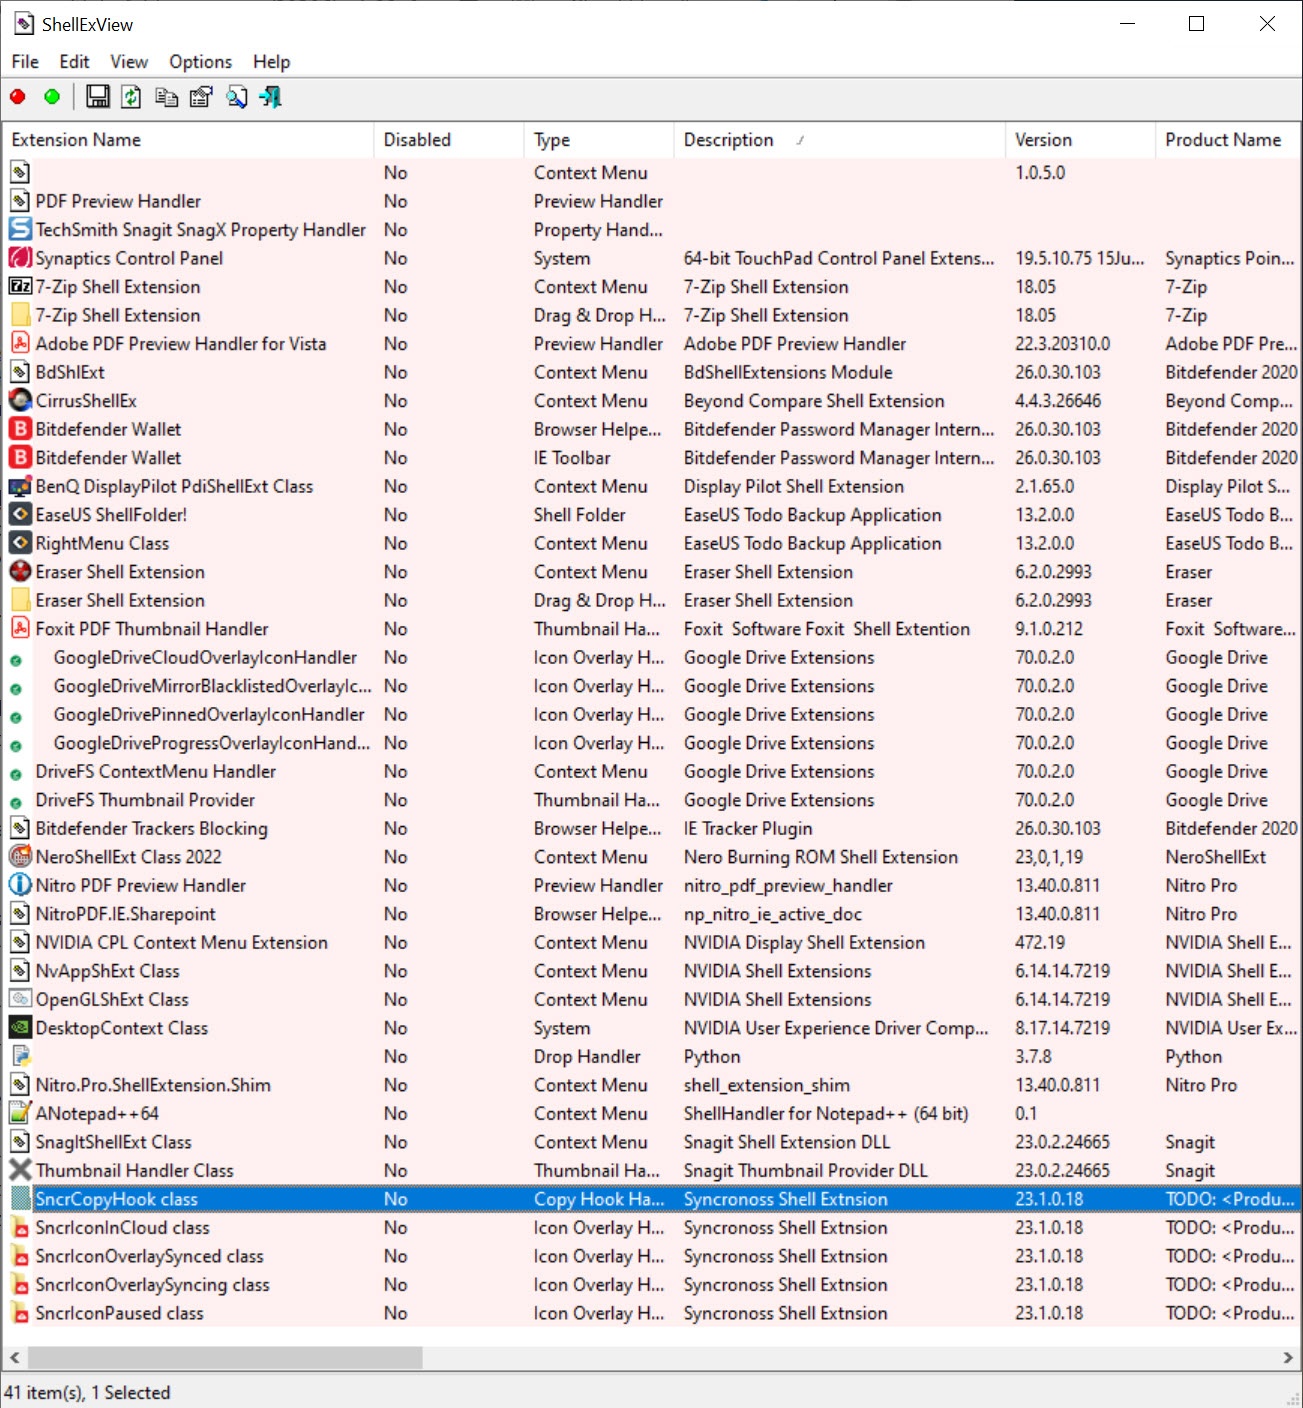Click the SncrIconInCloud class row icon

[x=20, y=1227]
